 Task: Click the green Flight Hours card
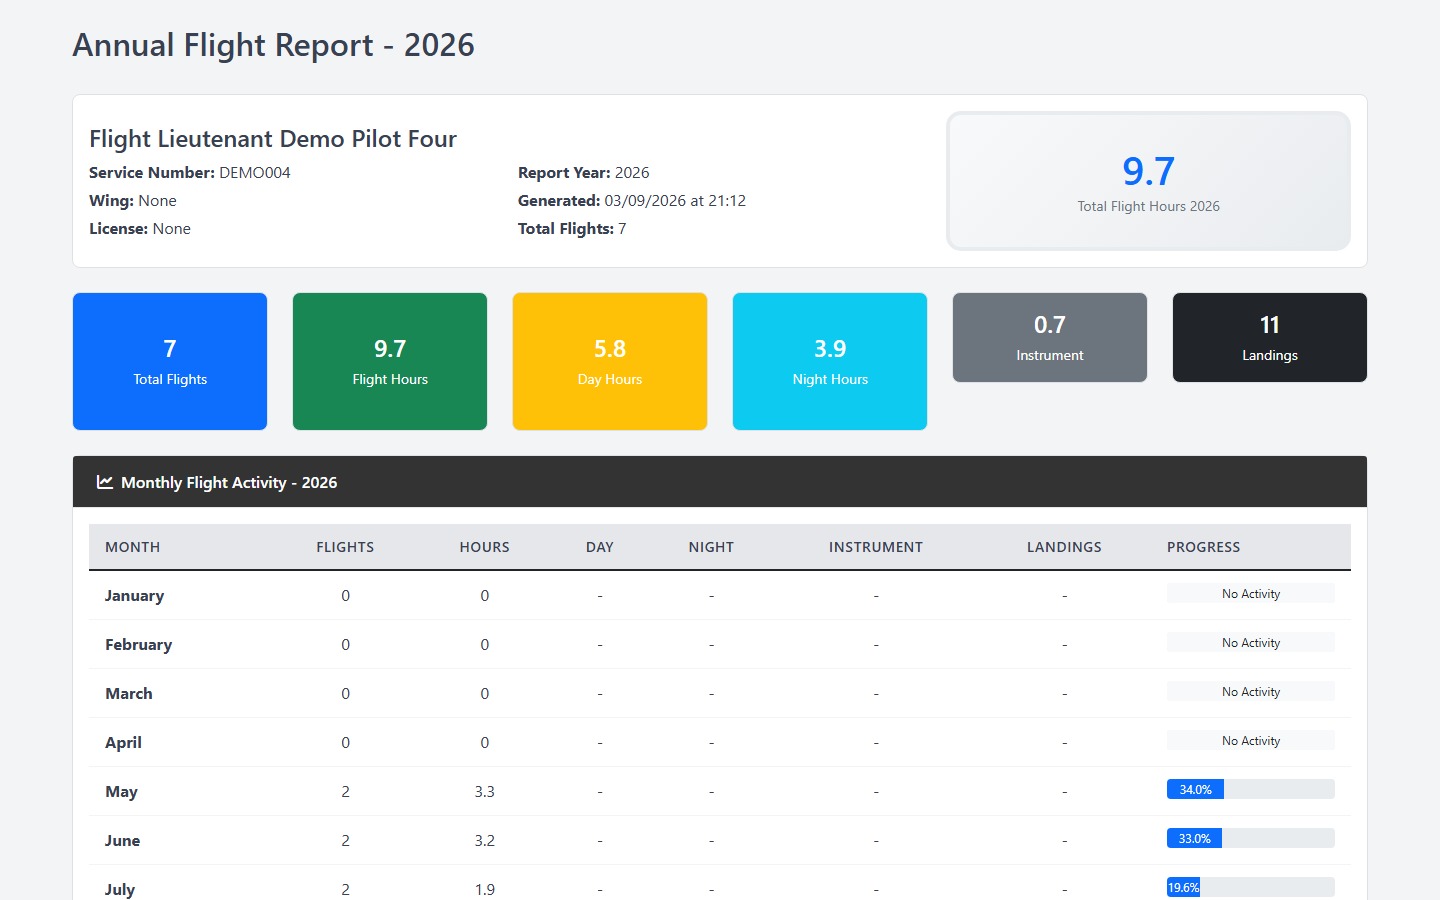pos(390,361)
